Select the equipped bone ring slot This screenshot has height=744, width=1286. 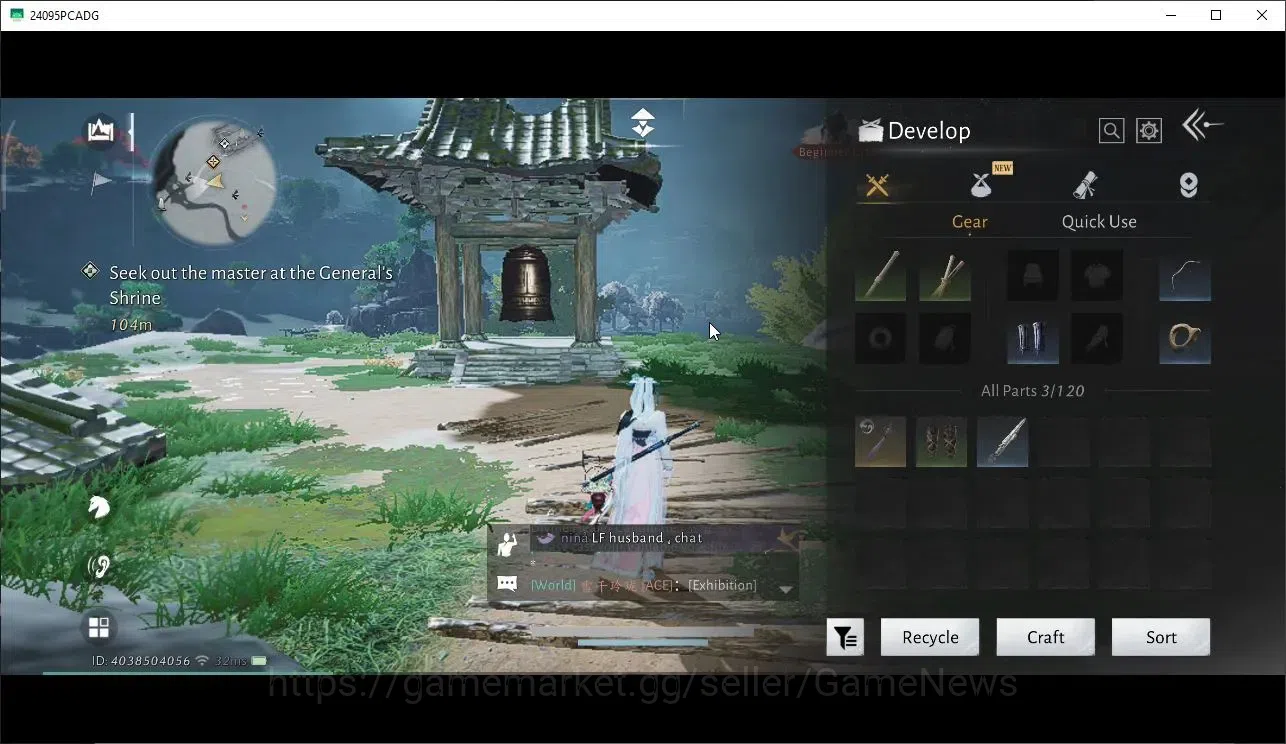[x=1185, y=338]
